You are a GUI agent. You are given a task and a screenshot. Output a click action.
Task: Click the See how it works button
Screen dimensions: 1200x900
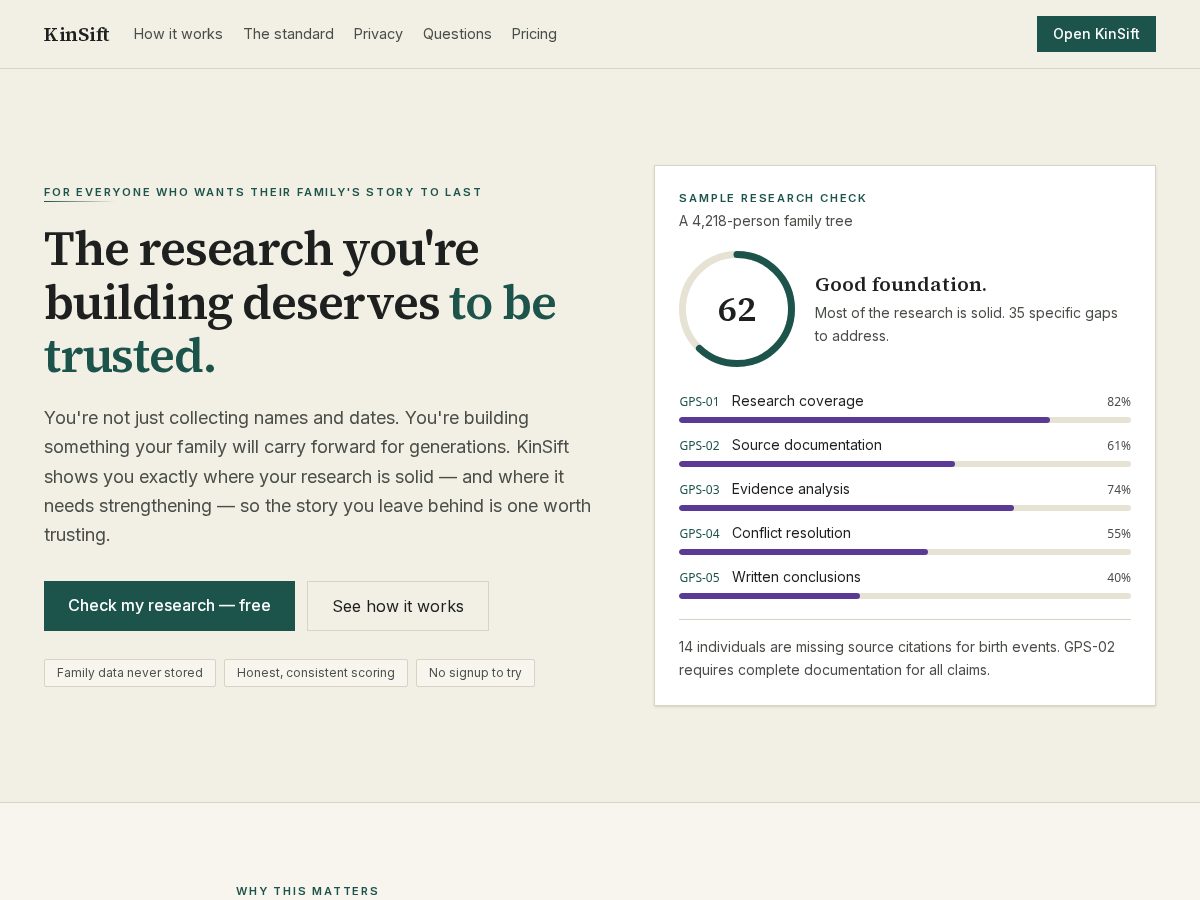(x=398, y=606)
